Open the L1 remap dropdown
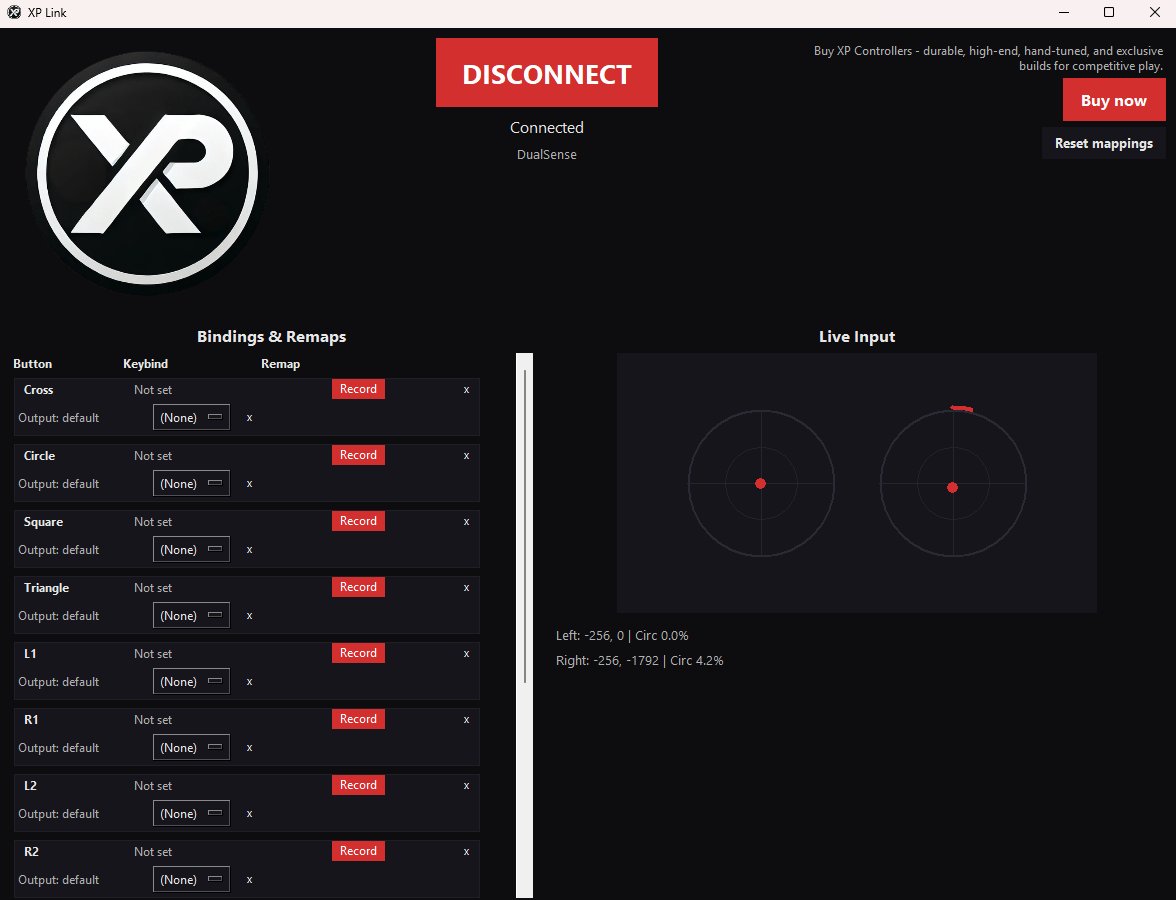 [x=191, y=682]
